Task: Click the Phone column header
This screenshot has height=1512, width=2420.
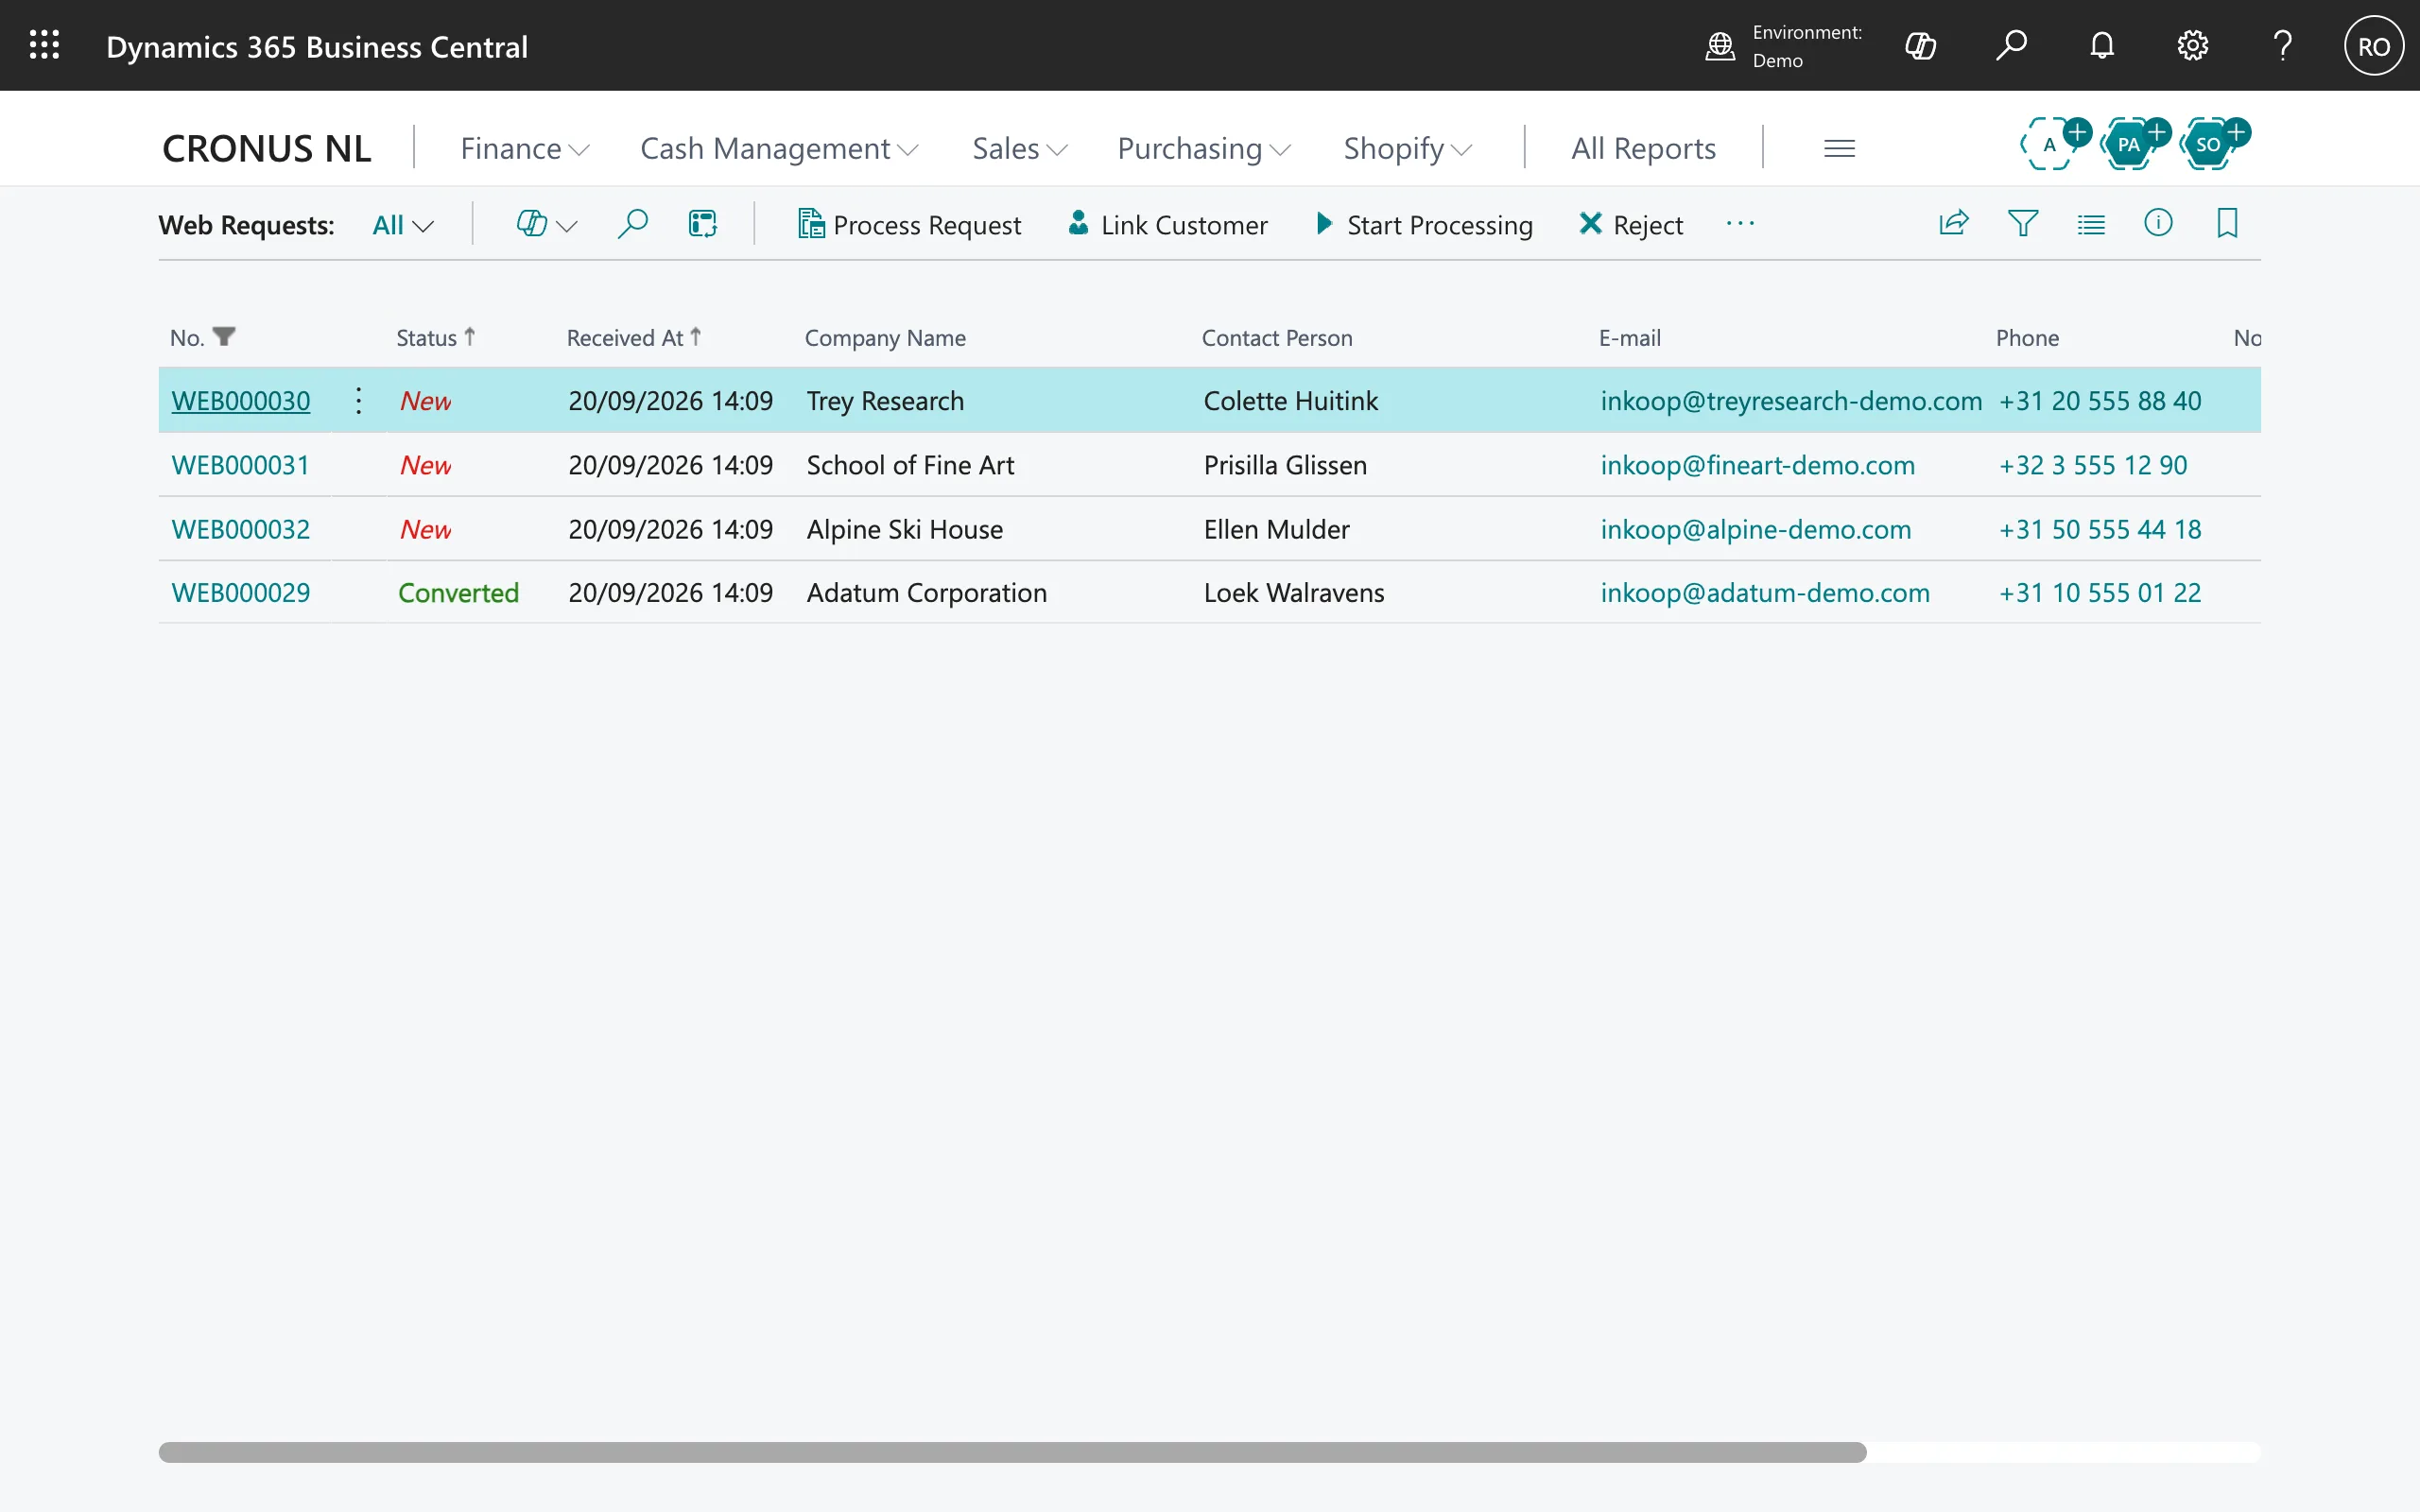Action: click(x=2027, y=338)
